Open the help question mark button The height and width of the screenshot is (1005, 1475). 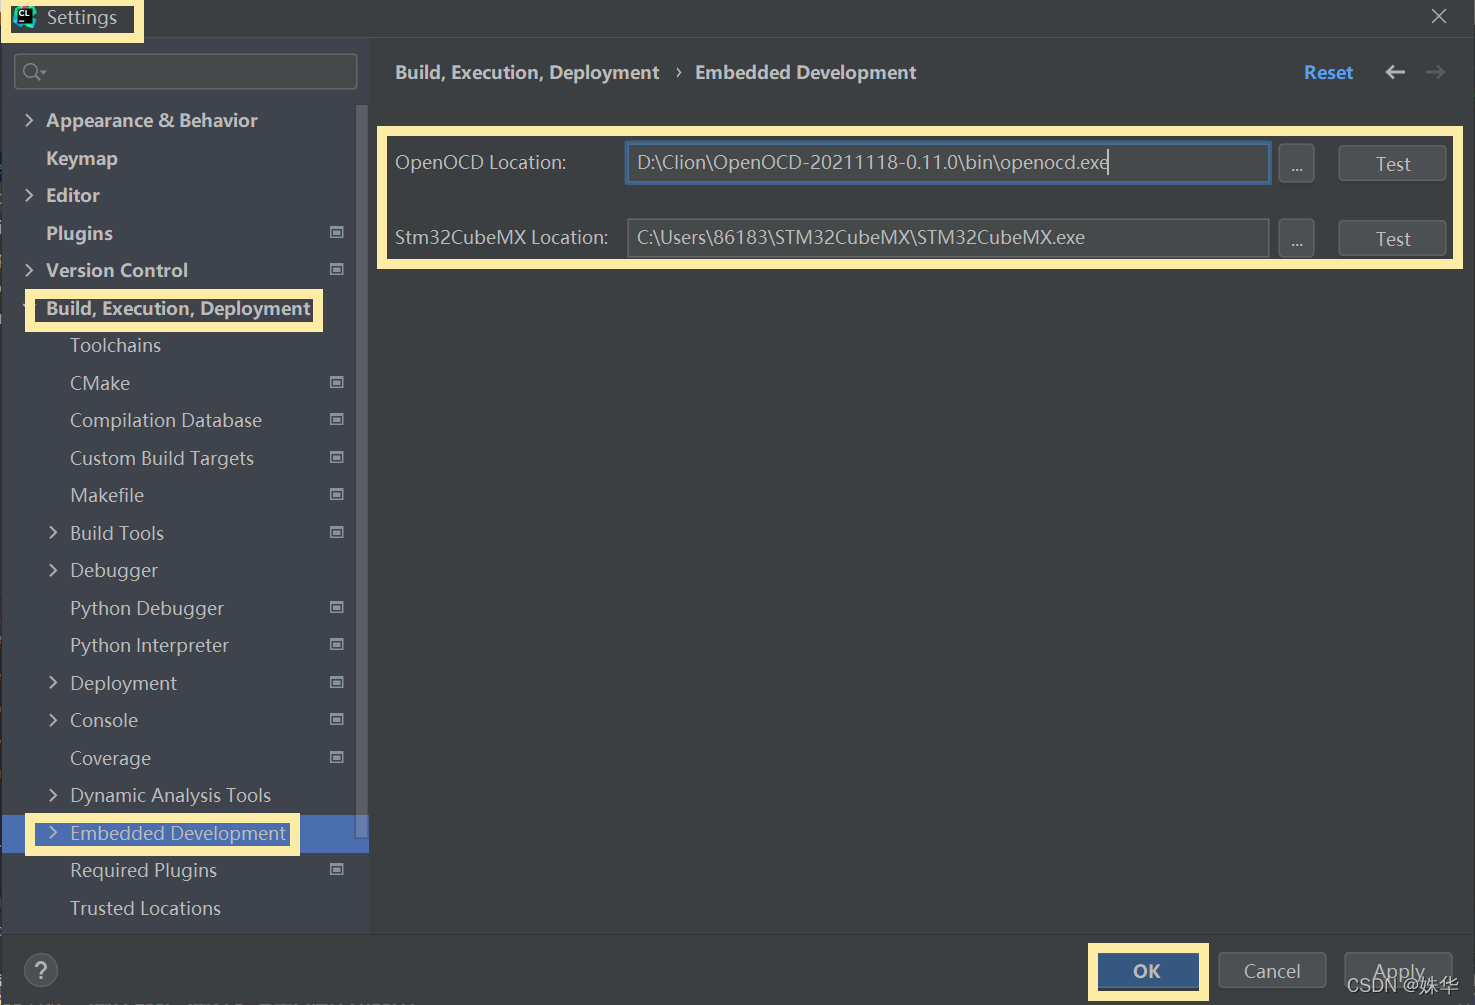(x=41, y=970)
